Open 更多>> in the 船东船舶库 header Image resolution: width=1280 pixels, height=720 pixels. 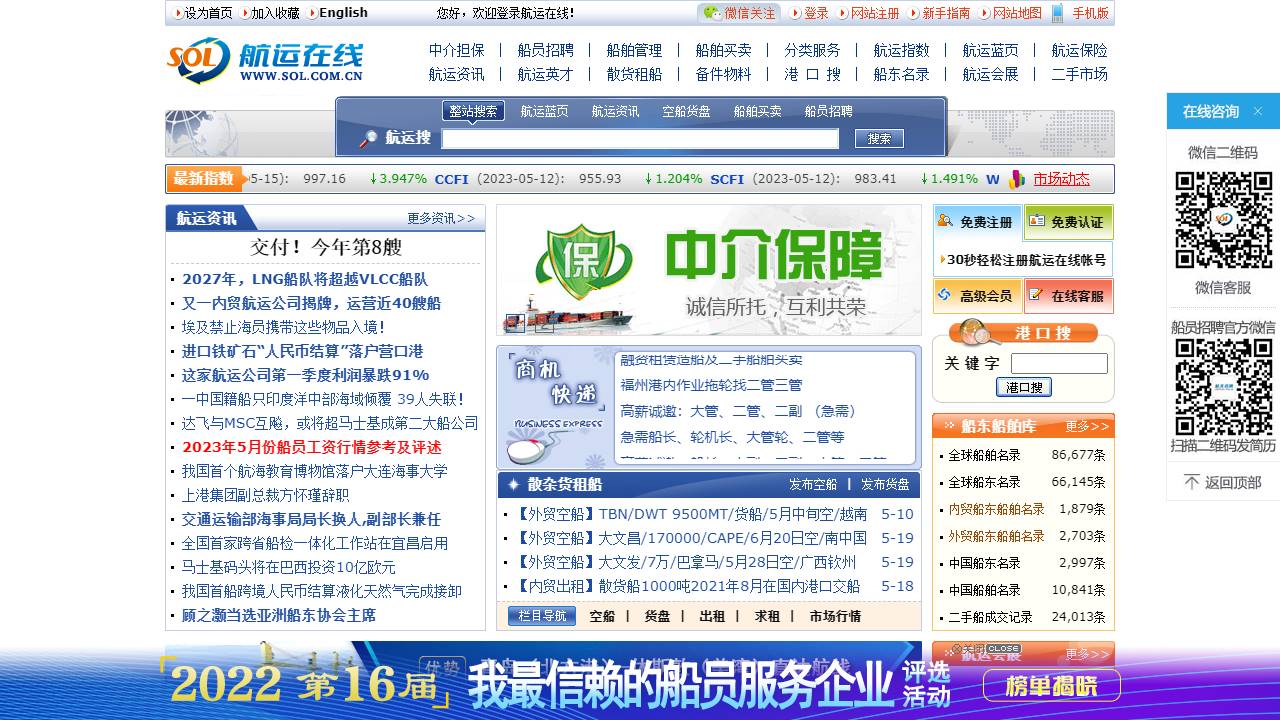1087,426
